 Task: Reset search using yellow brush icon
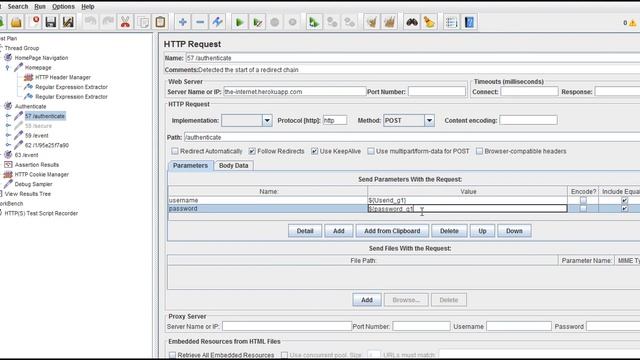(429, 22)
